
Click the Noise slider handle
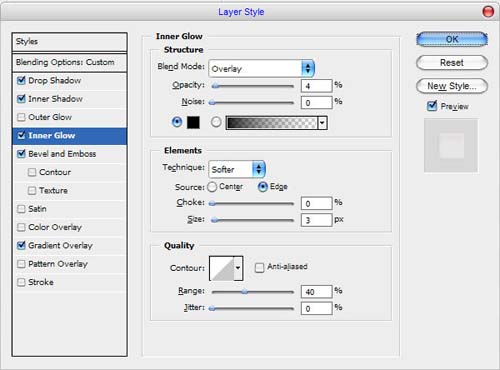coord(212,103)
